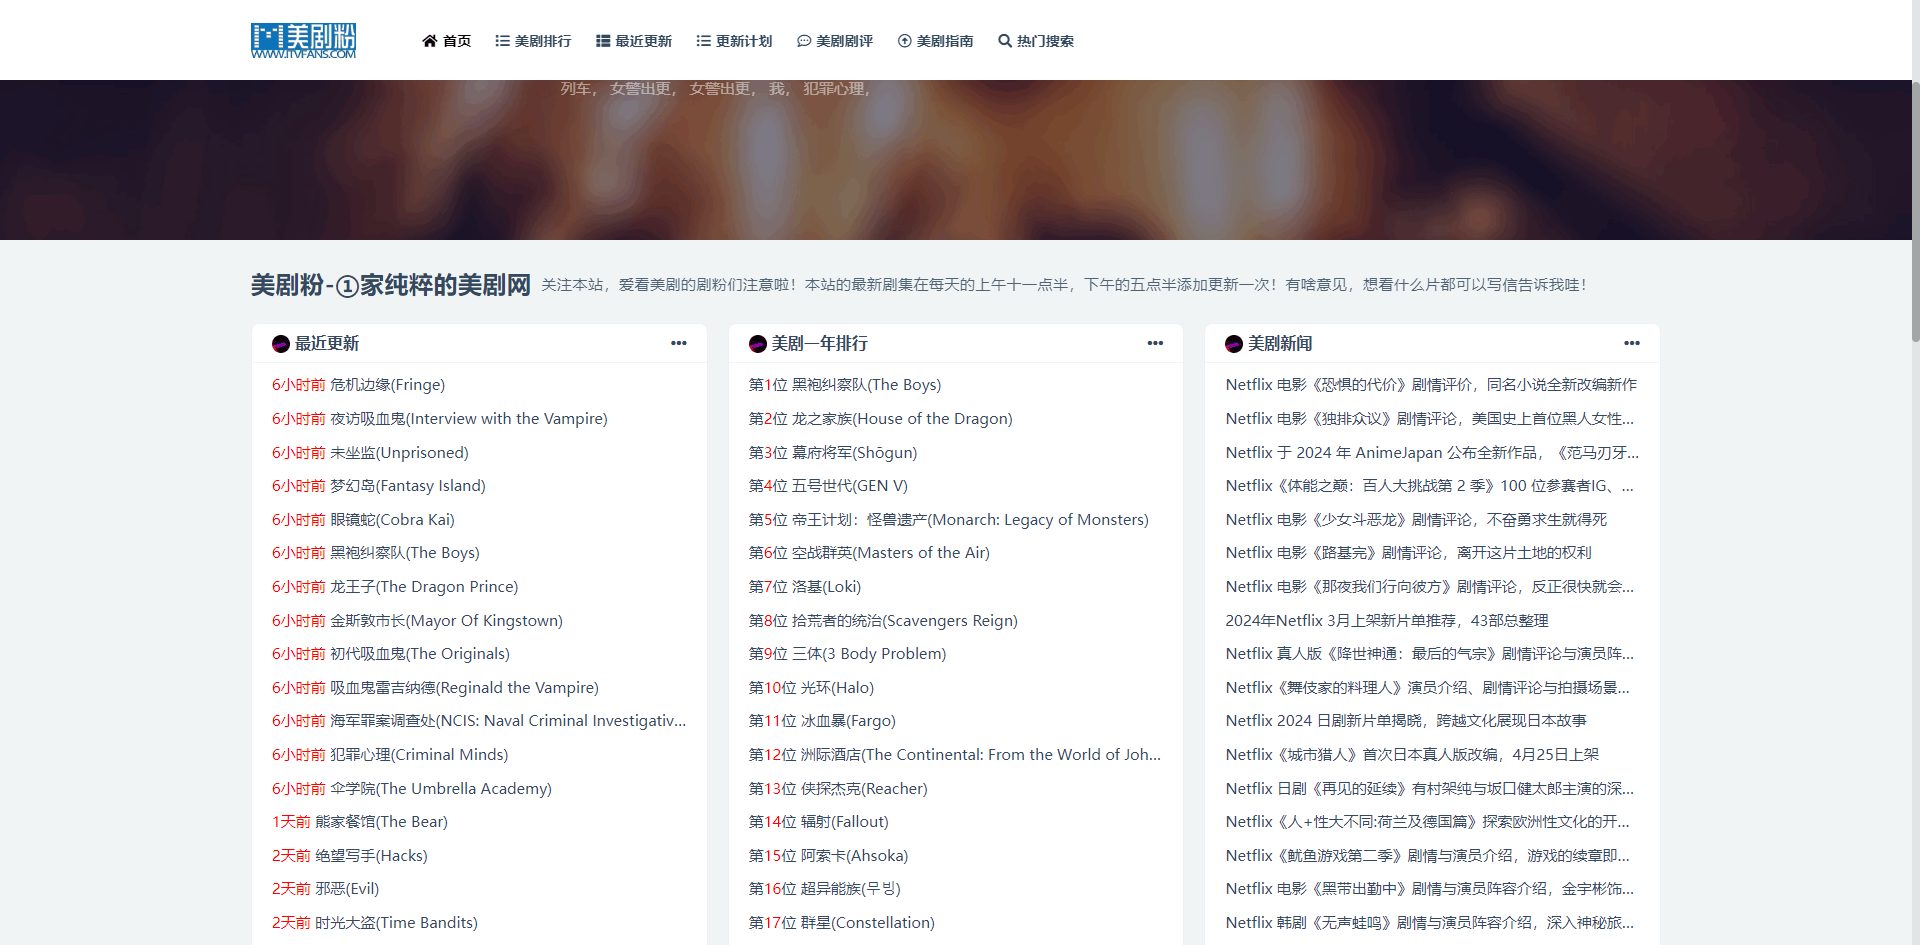Image resolution: width=1920 pixels, height=945 pixels.
Task: Open 第14位 辐射(Fallout)
Action: [819, 822]
